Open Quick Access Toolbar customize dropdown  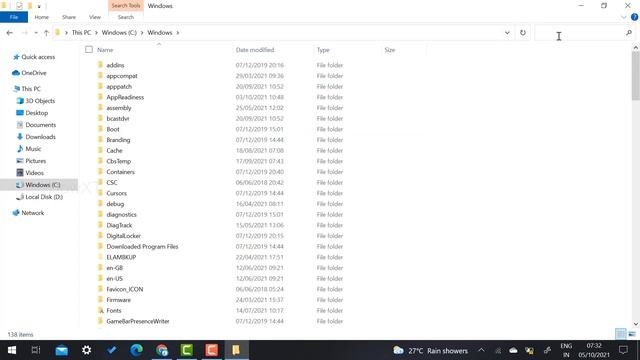tap(39, 6)
